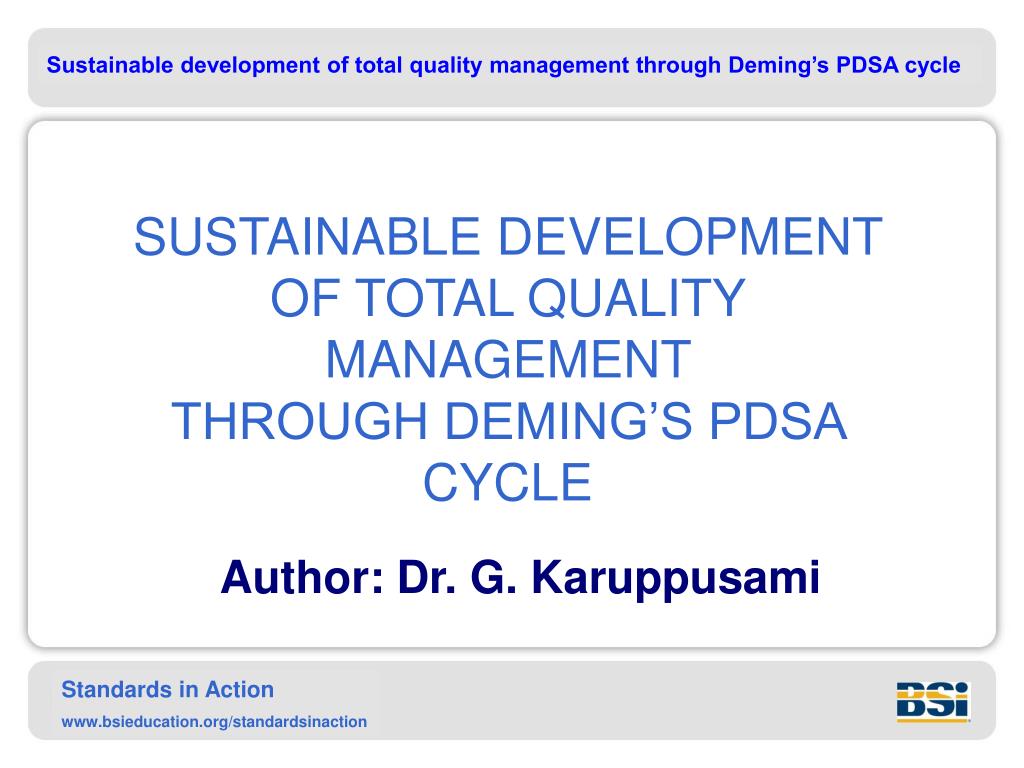Click the 'MANAGEMENT' title line

pos(508,359)
